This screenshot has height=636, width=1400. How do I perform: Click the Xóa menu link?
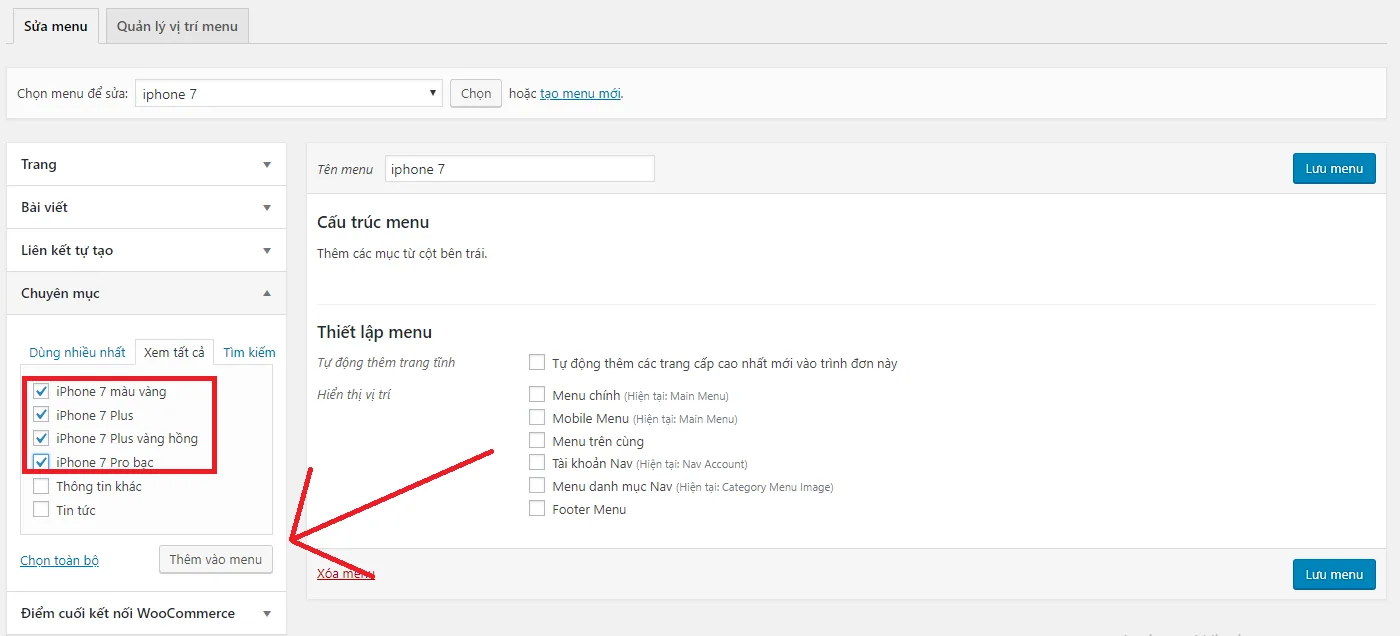click(x=346, y=573)
